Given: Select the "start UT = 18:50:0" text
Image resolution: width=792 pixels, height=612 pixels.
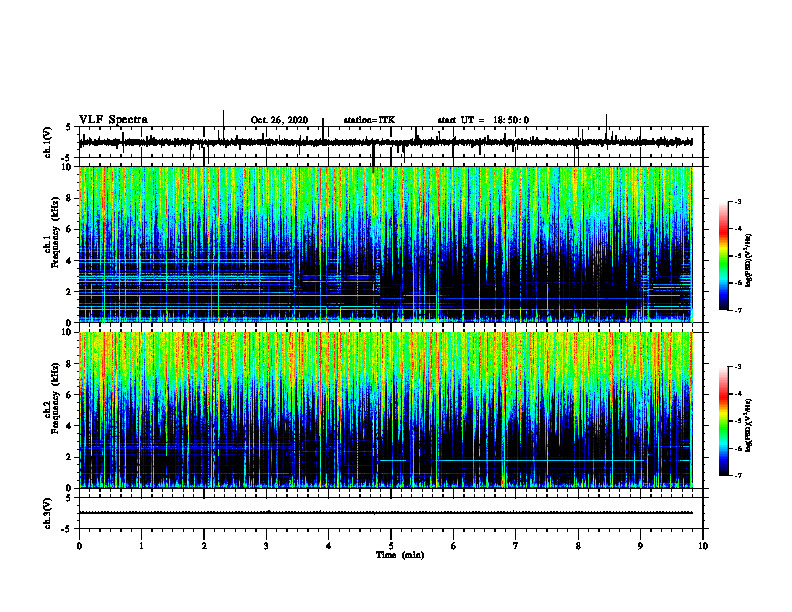Looking at the screenshot, I should click(483, 120).
